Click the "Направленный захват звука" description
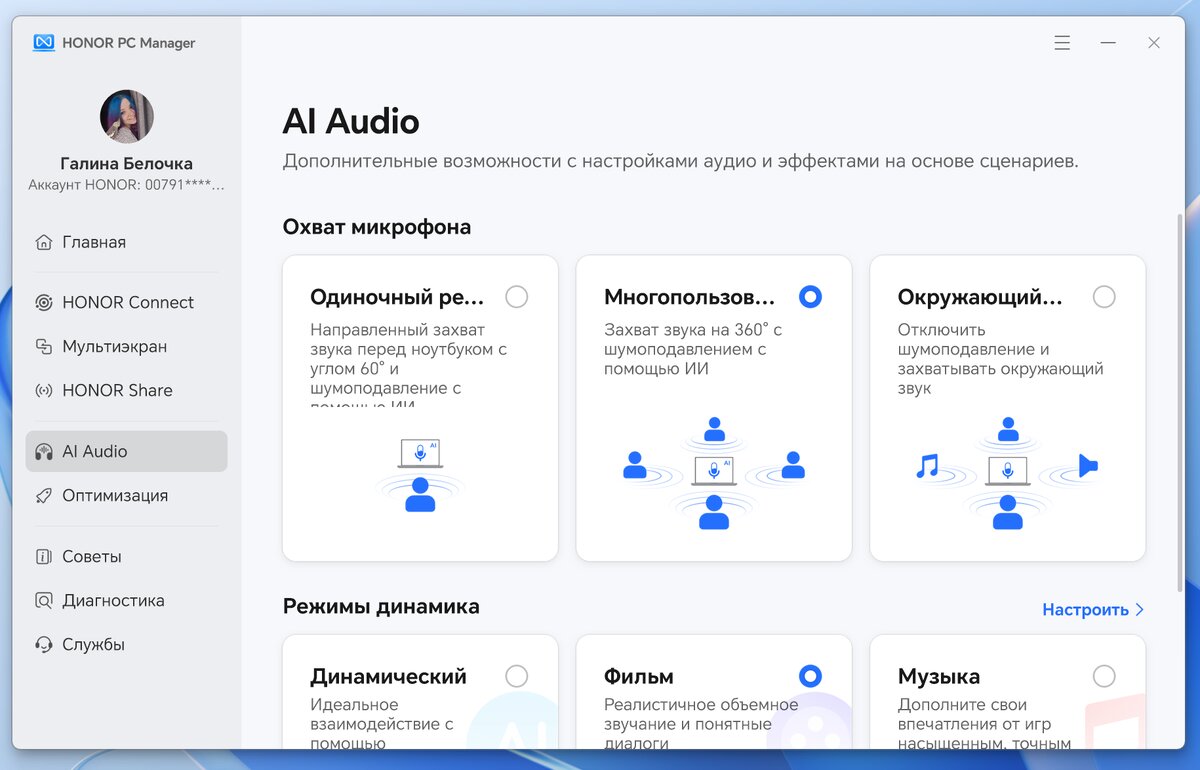 409,363
